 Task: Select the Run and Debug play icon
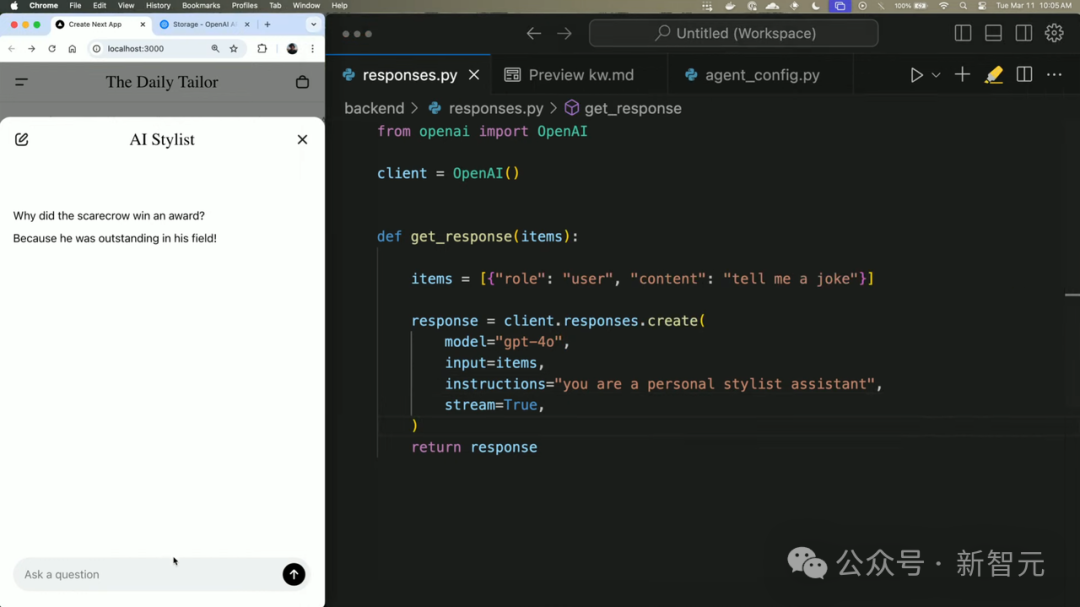916,74
